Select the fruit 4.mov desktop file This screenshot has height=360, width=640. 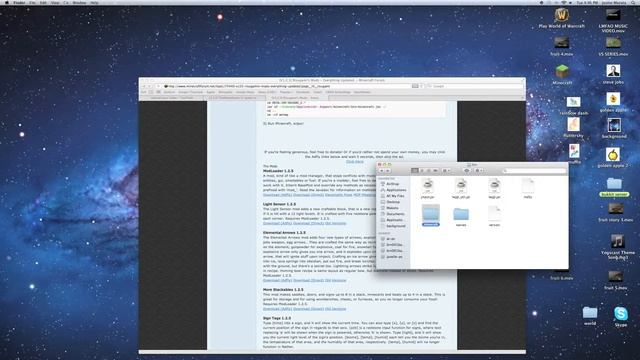click(x=562, y=42)
